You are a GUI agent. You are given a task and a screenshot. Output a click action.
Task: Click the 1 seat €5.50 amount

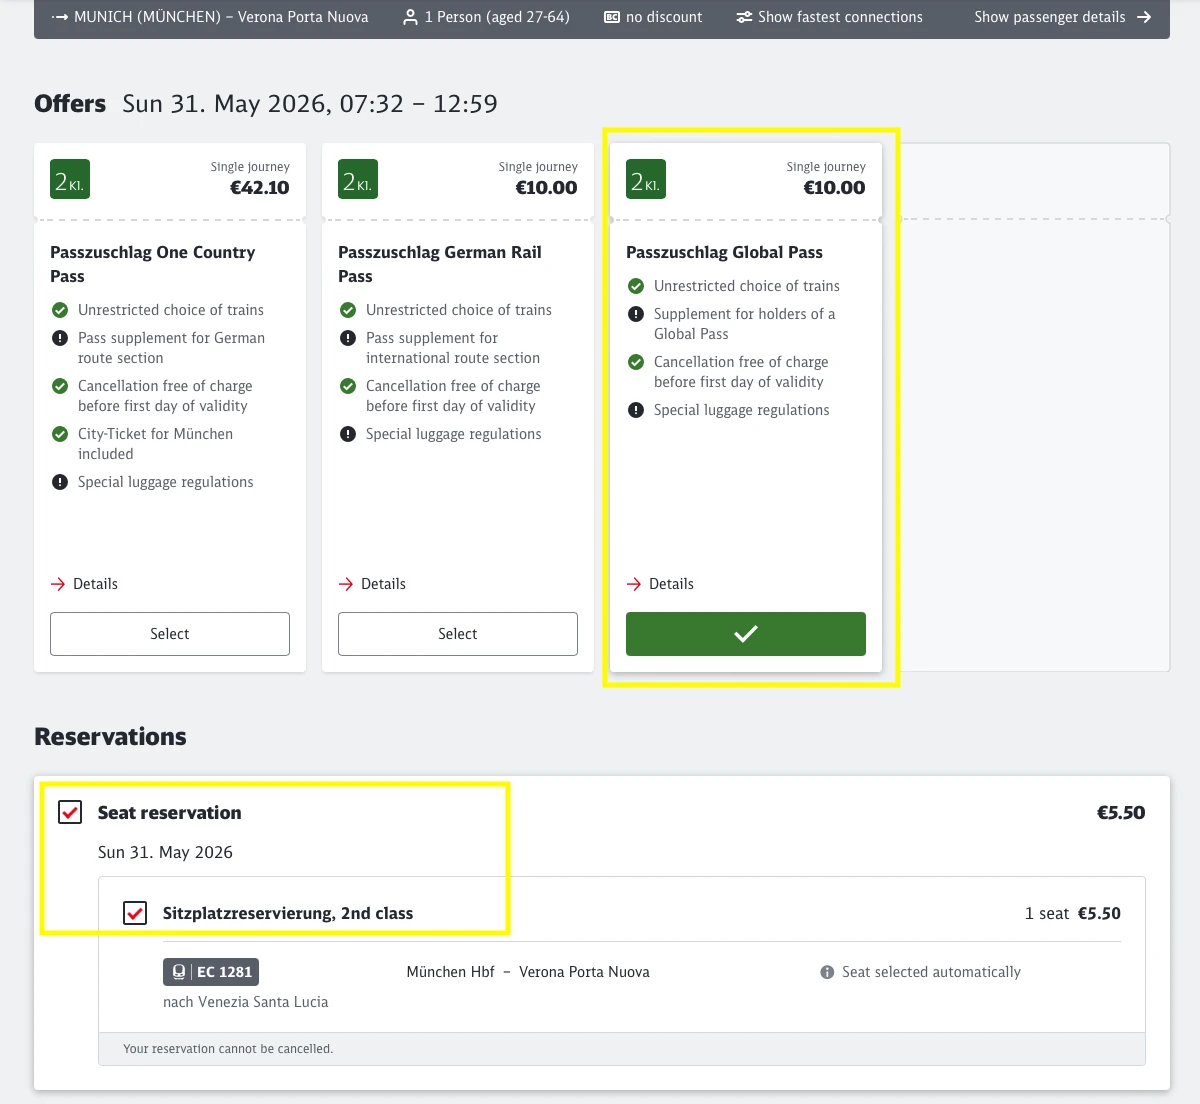pos(1073,913)
